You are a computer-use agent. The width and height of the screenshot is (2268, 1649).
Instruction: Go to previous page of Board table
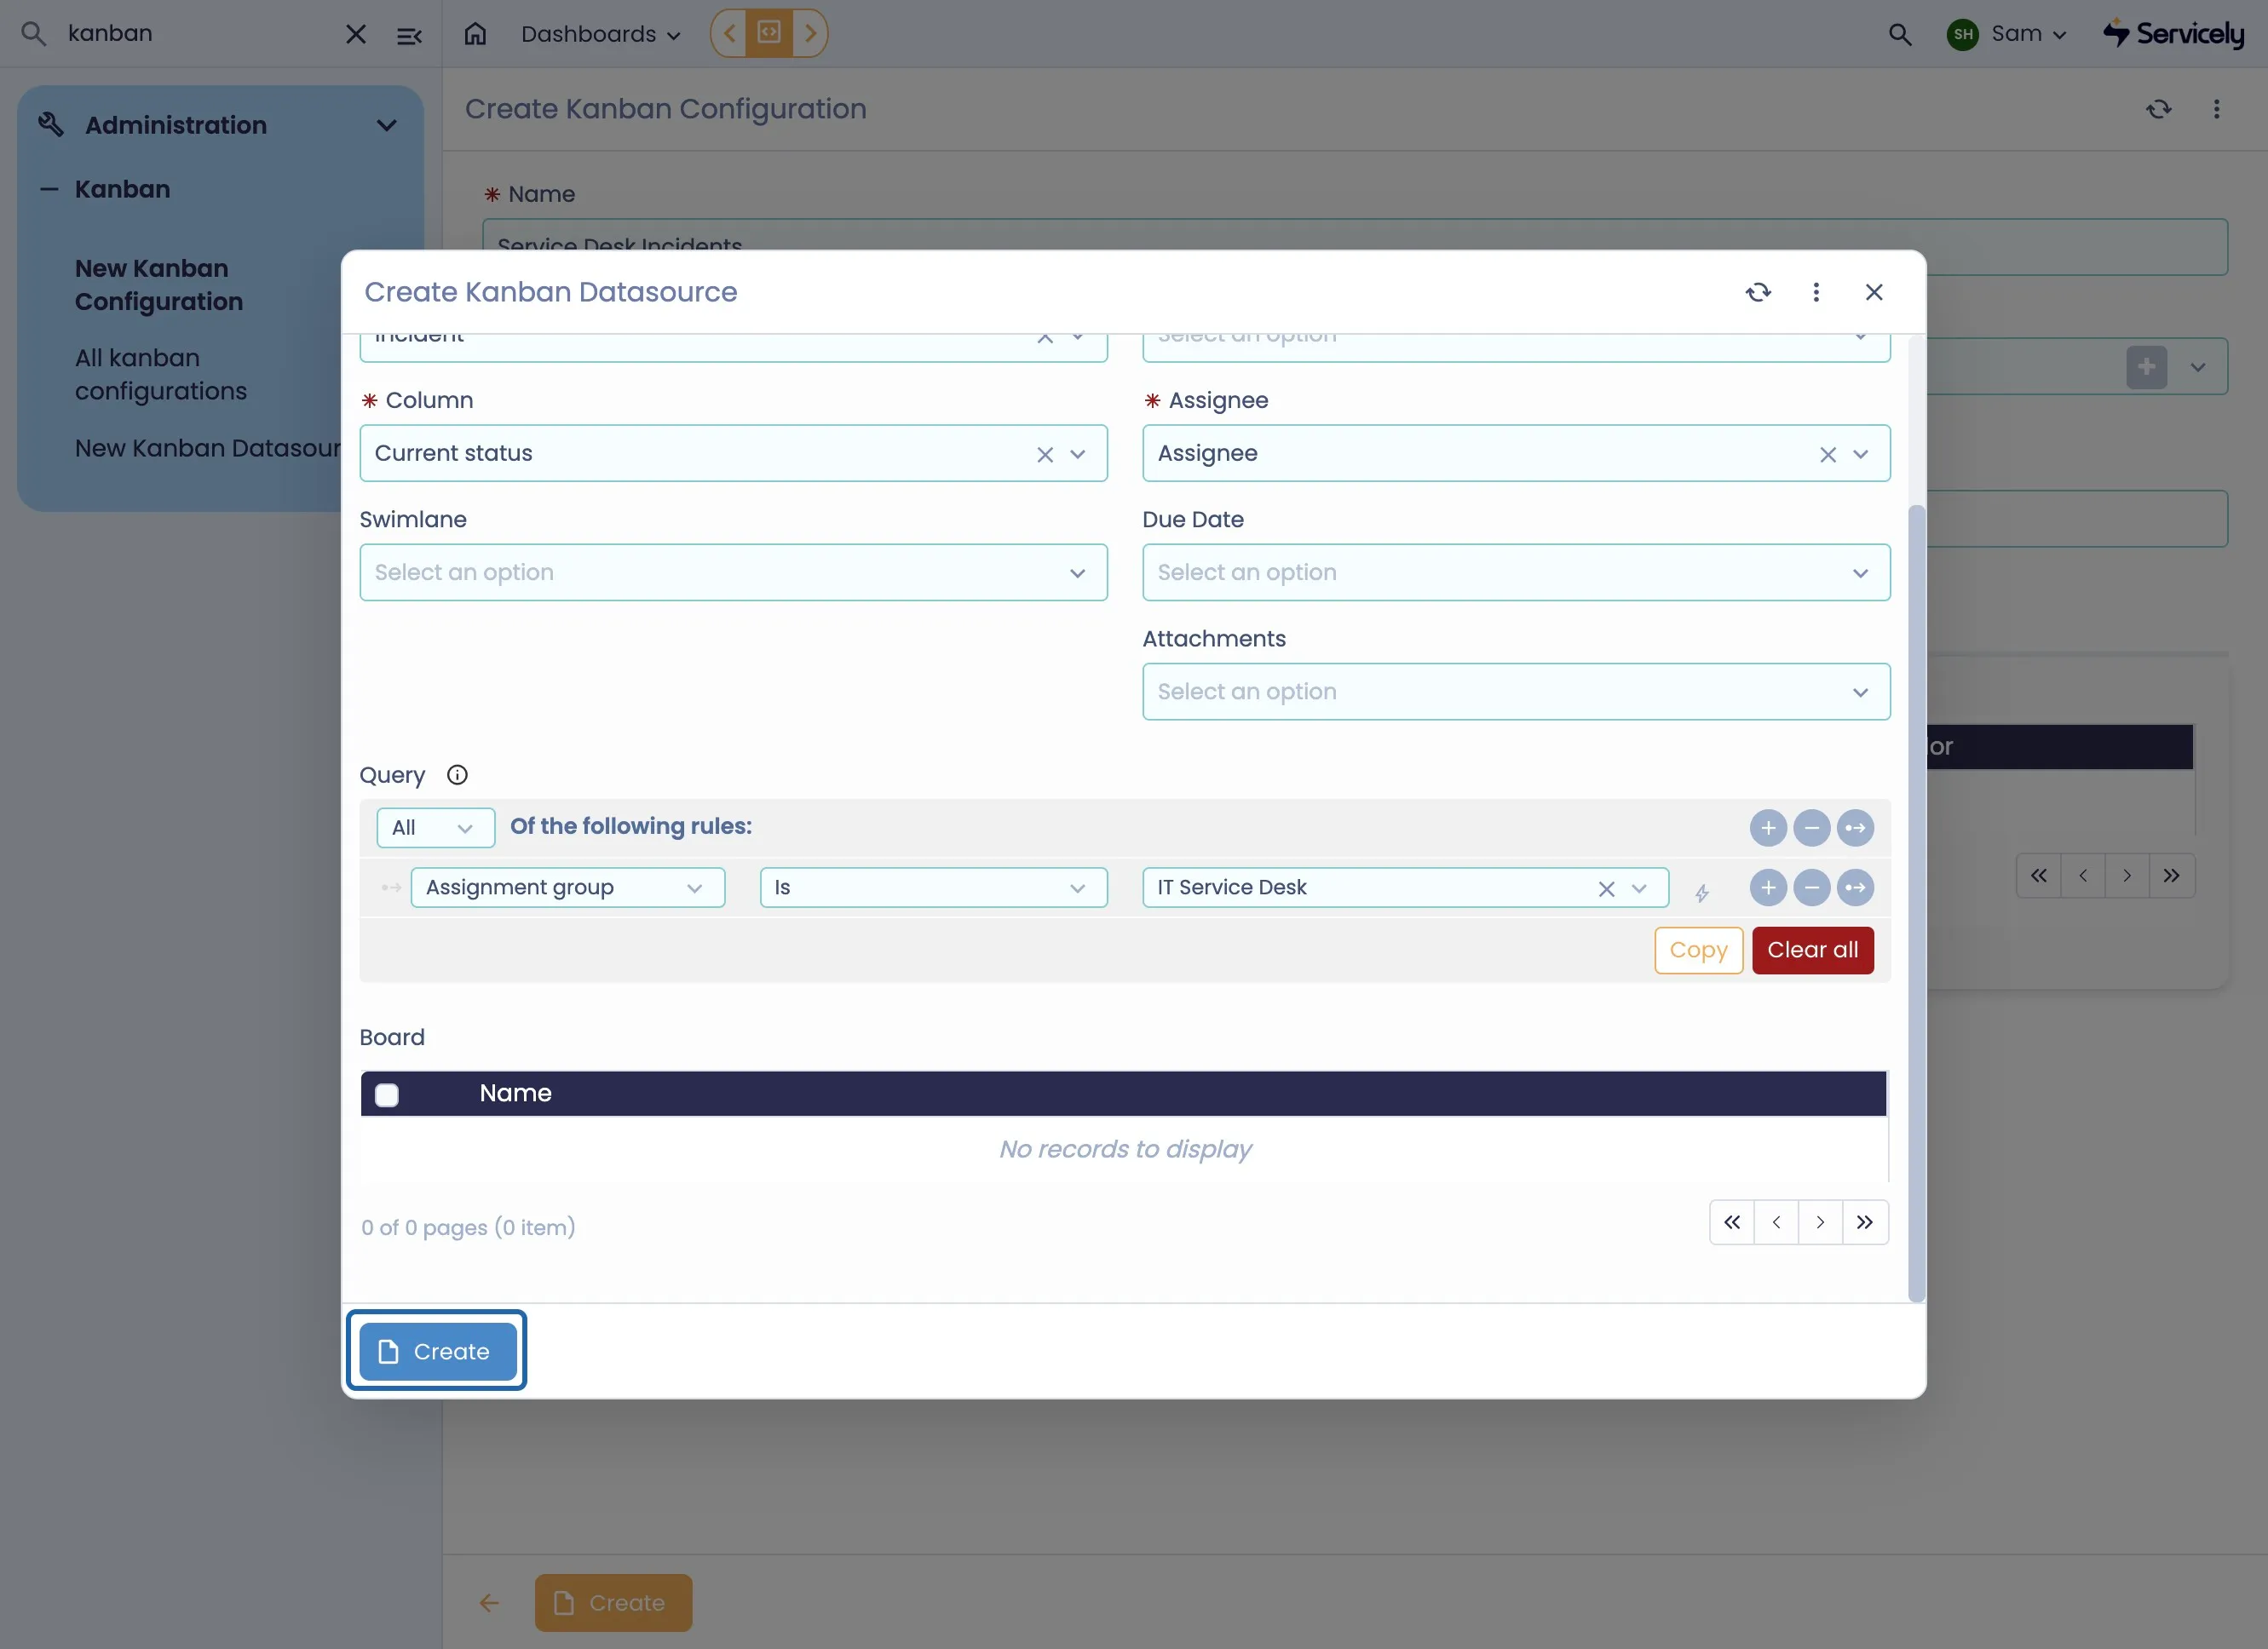coord(1776,1222)
